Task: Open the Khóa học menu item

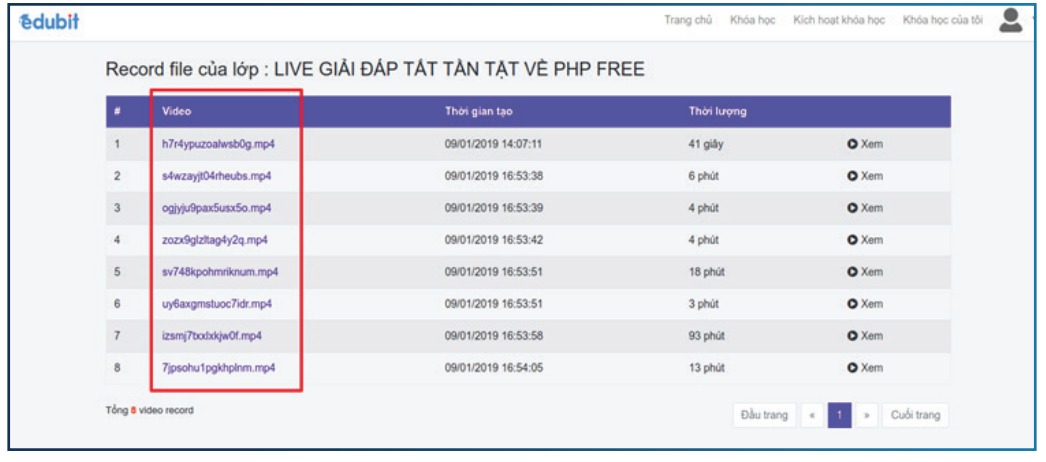Action: pyautogui.click(x=752, y=20)
